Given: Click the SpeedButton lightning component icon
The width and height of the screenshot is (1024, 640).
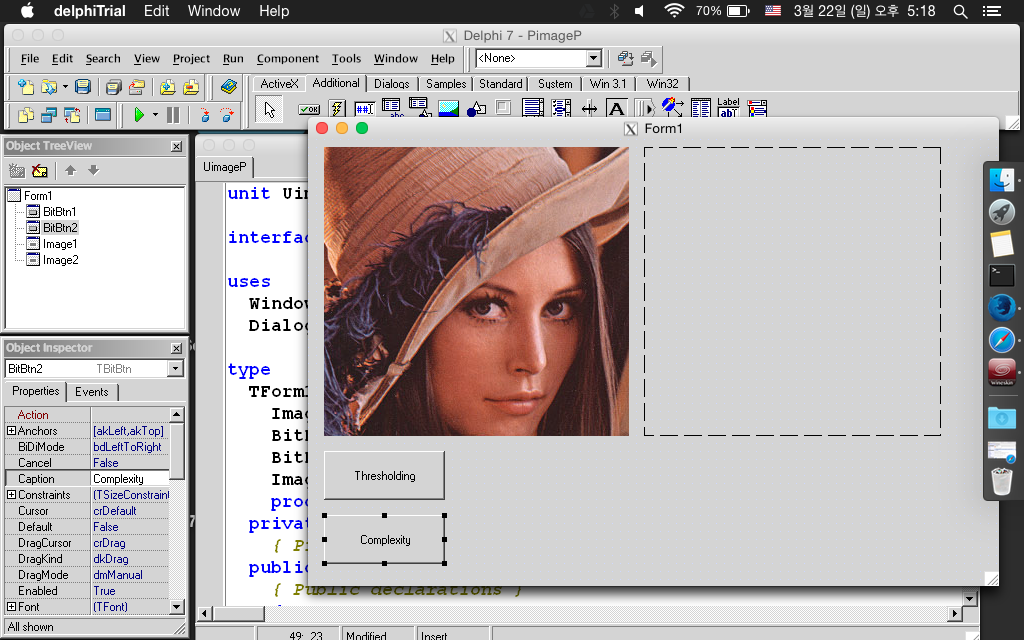Looking at the screenshot, I should tap(337, 109).
